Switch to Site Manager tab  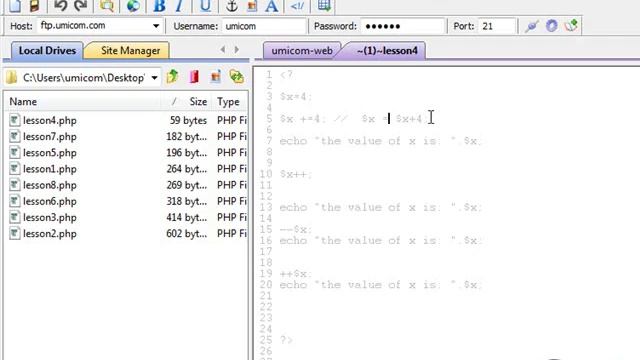(x=130, y=51)
